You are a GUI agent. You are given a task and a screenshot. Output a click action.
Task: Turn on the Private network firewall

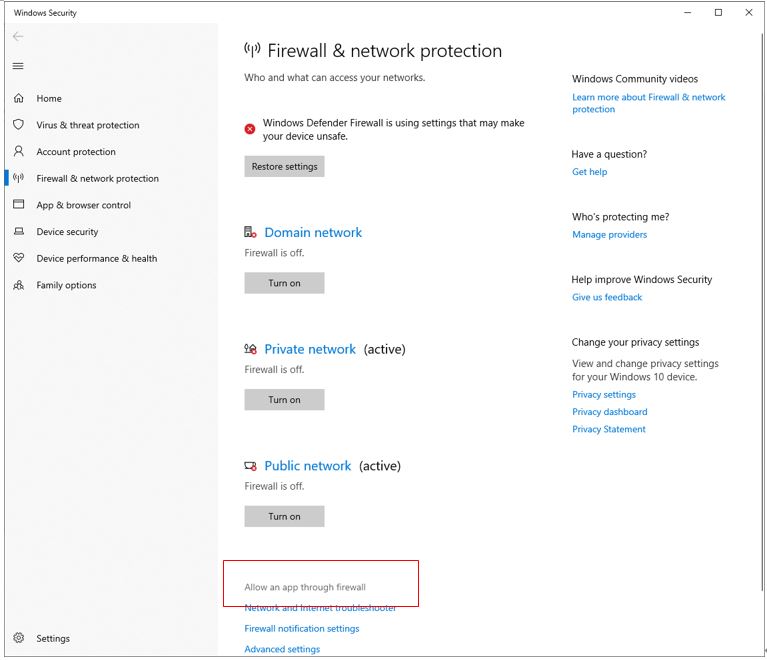pyautogui.click(x=284, y=400)
